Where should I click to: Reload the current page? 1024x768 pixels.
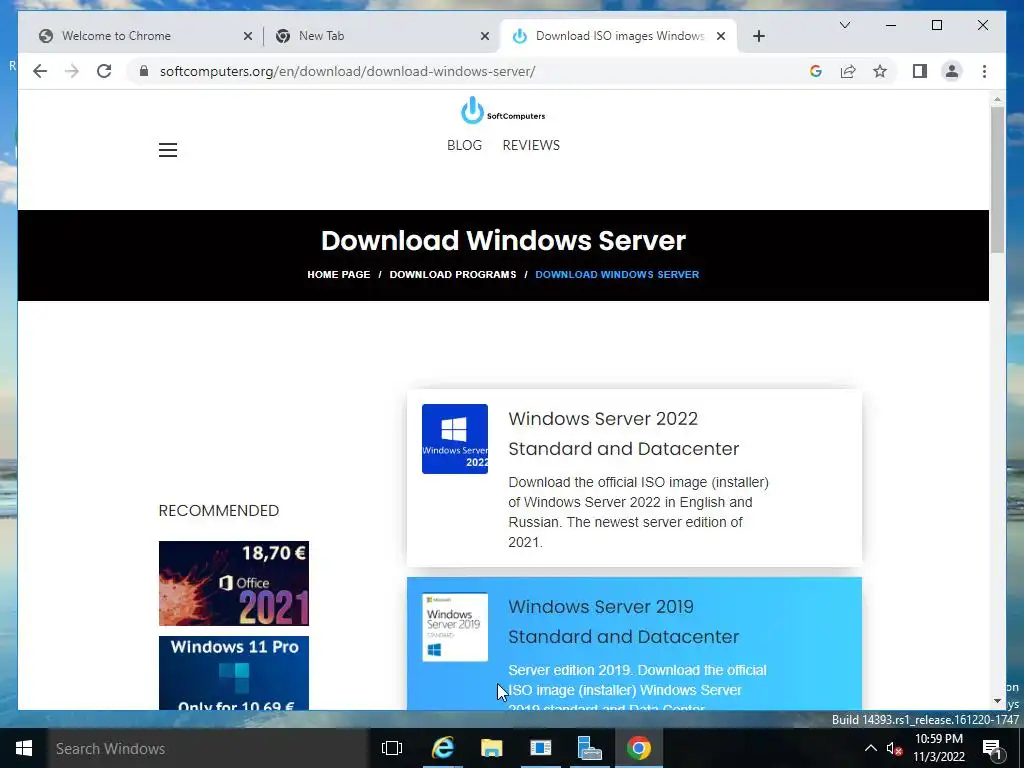click(104, 71)
